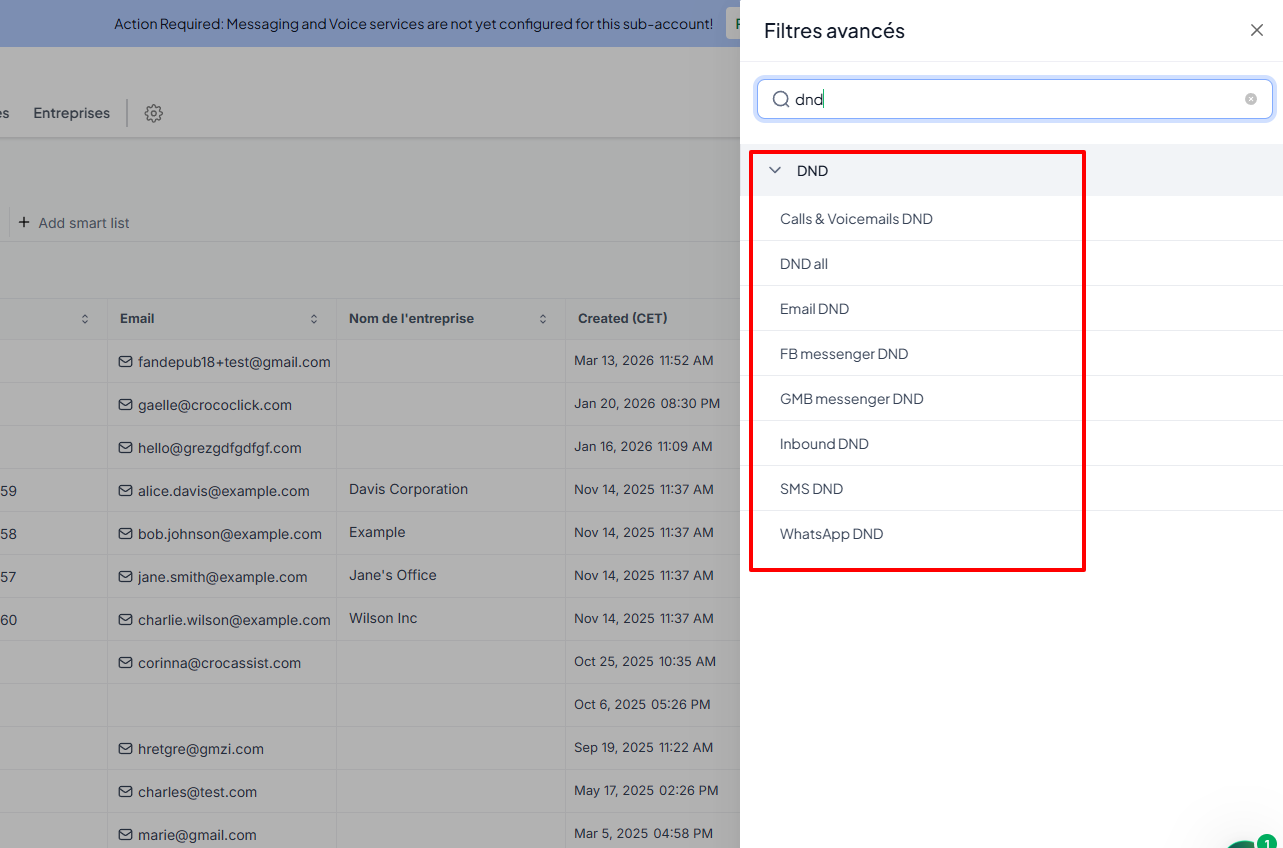Viewport: 1283px width, 848px height.
Task: Select Calls & Voicemails DND filter
Action: pyautogui.click(x=856, y=219)
